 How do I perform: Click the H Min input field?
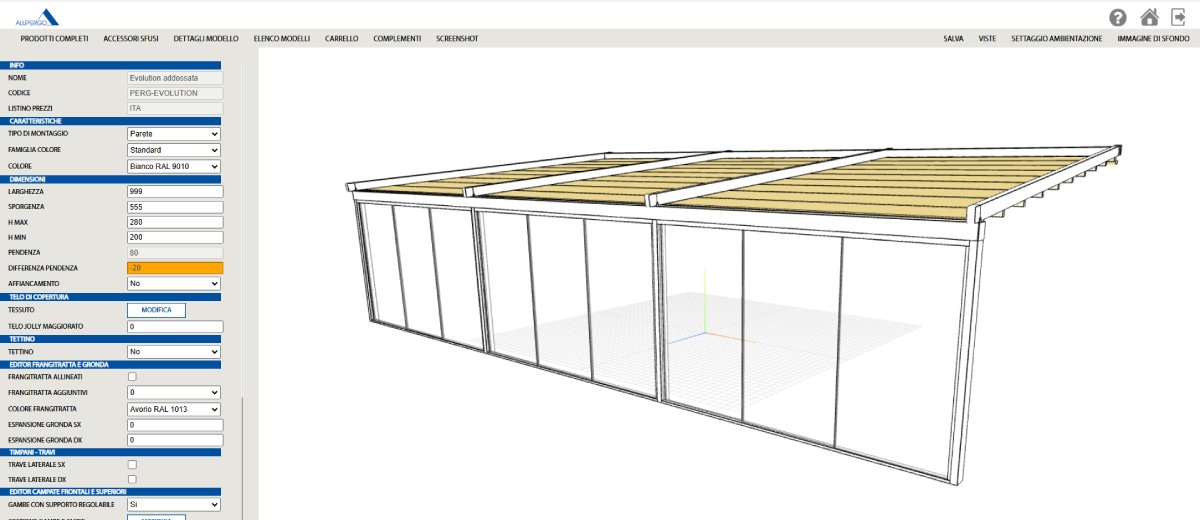click(175, 237)
